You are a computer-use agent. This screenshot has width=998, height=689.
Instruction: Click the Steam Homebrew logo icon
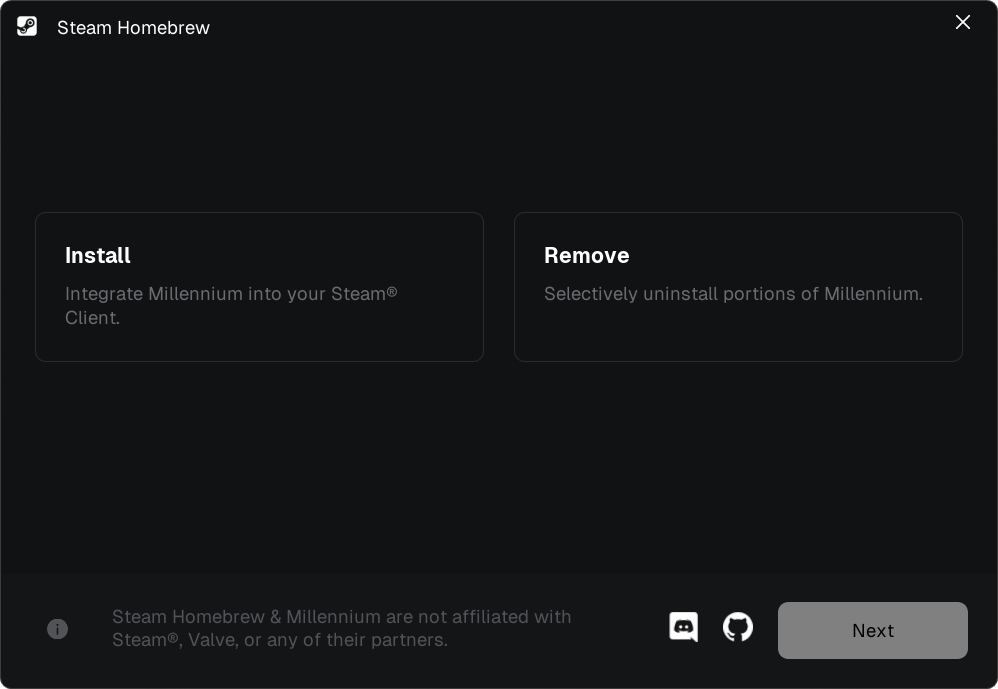pyautogui.click(x=27, y=27)
